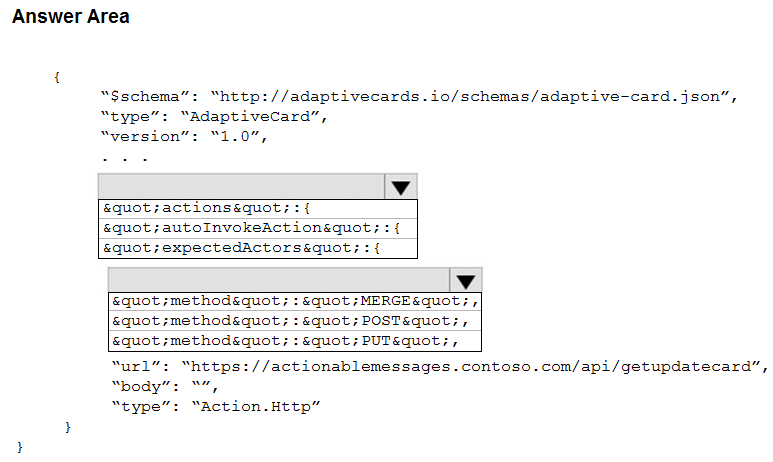The image size is (773, 462).
Task: Open the first dropdown arrow above actions option
Action: (401, 187)
